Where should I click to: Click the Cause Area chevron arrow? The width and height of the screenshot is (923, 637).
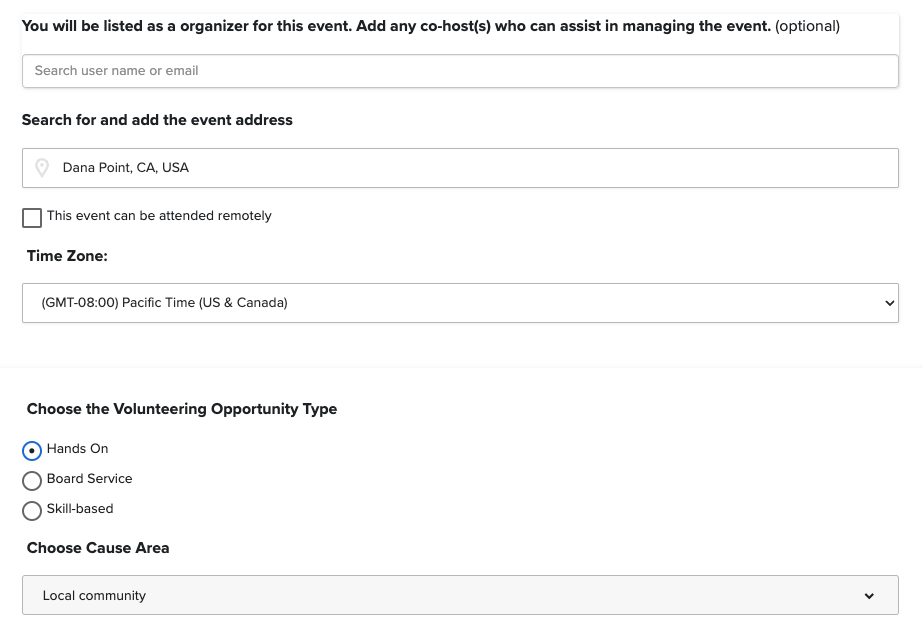869,596
